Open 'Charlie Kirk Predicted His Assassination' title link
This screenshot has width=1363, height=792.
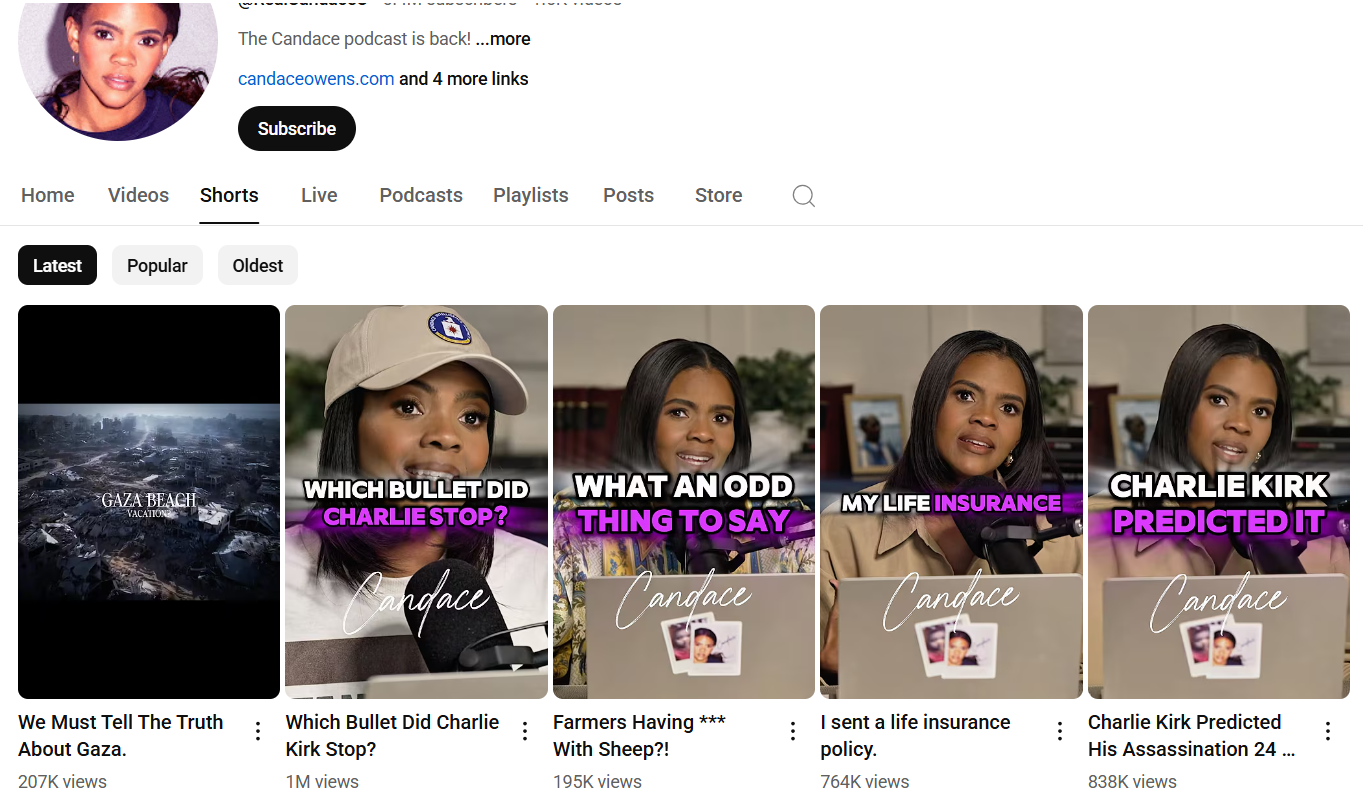pyautogui.click(x=1191, y=735)
